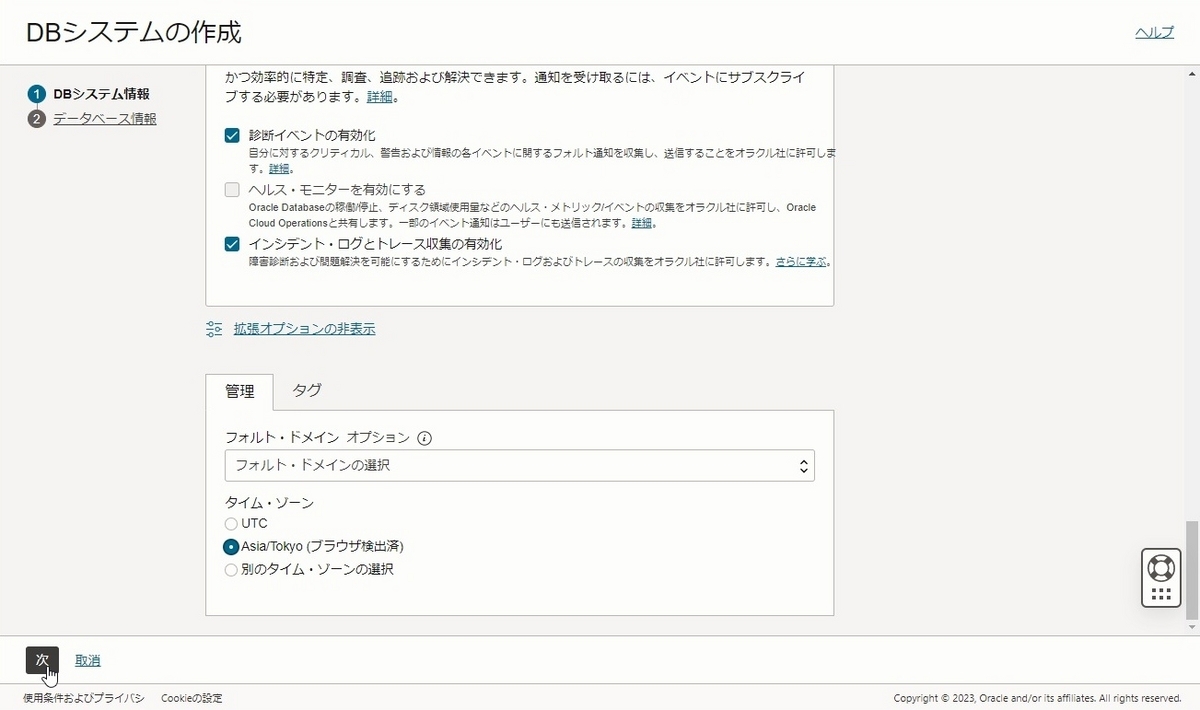Go to step データベース情報

point(106,118)
